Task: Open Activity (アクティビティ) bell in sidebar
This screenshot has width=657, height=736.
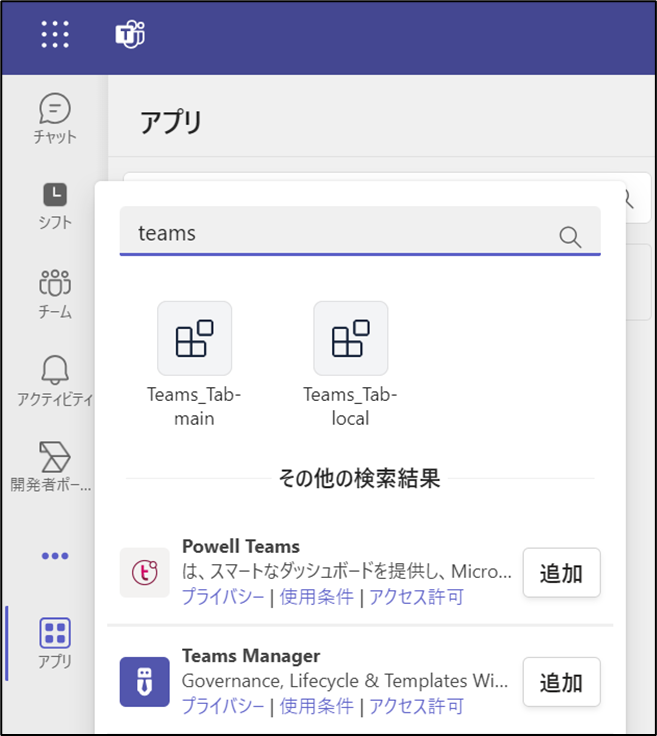Action: 55,380
